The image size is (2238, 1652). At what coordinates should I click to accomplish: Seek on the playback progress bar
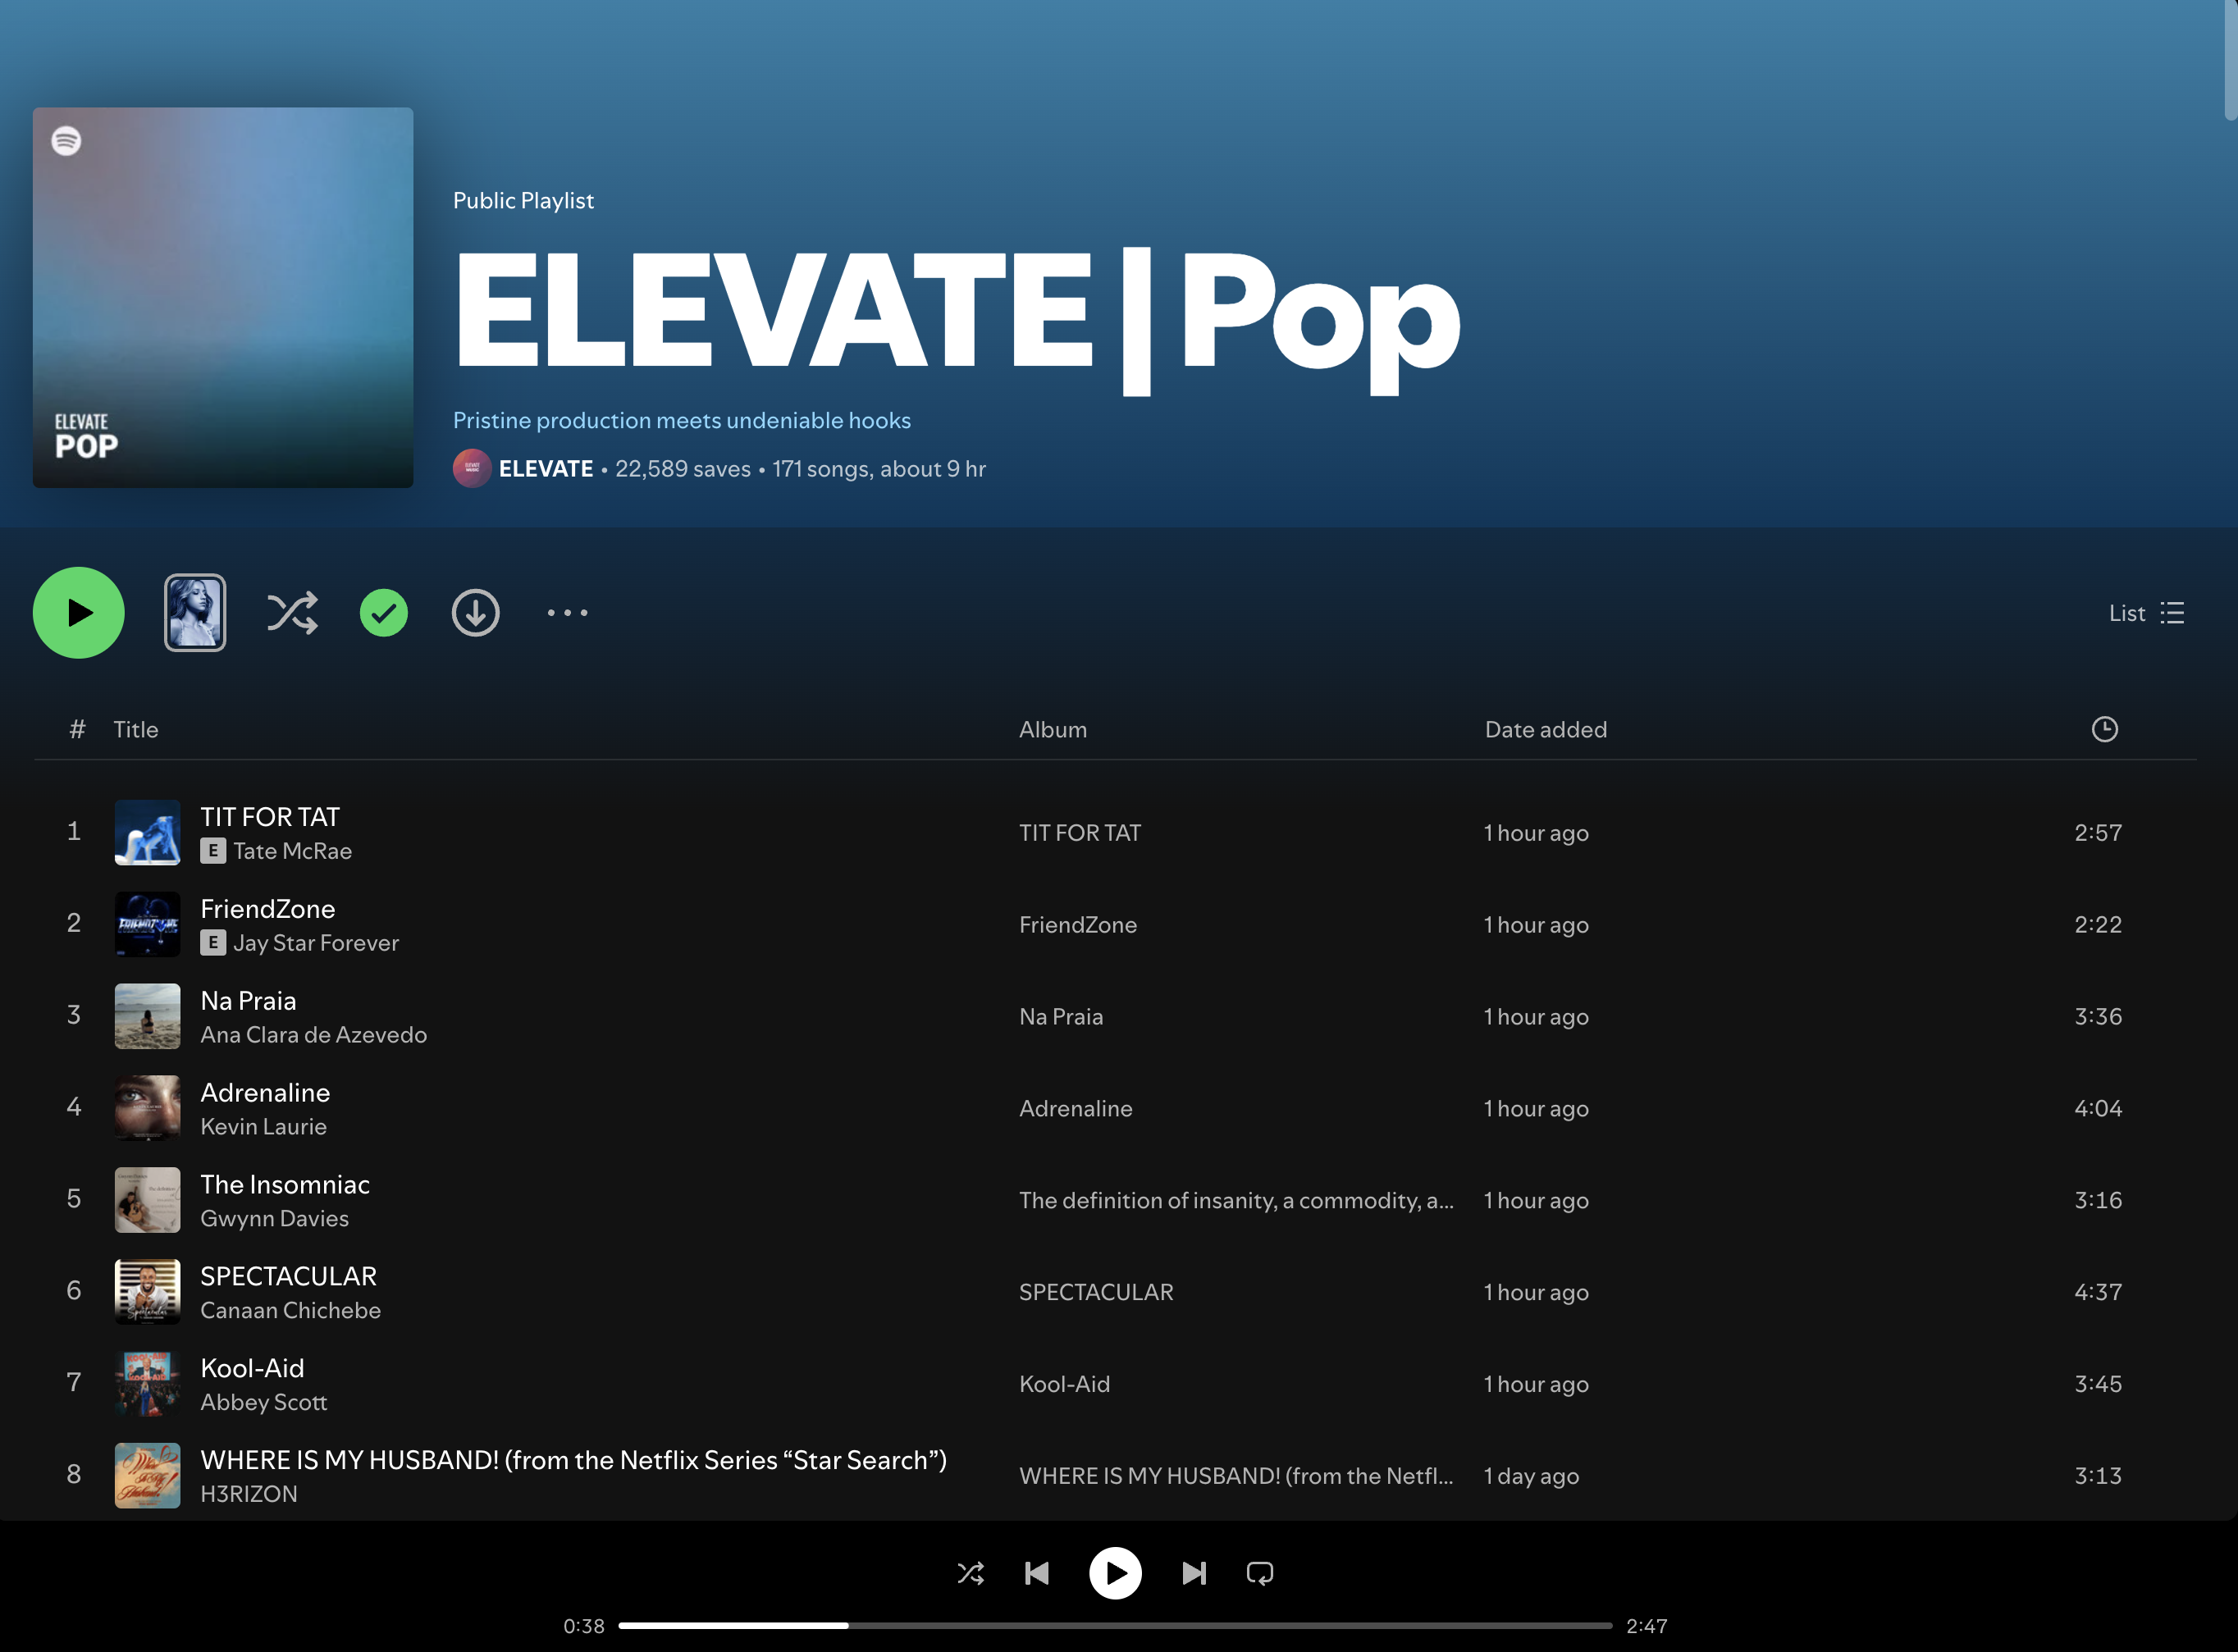tap(1115, 1626)
